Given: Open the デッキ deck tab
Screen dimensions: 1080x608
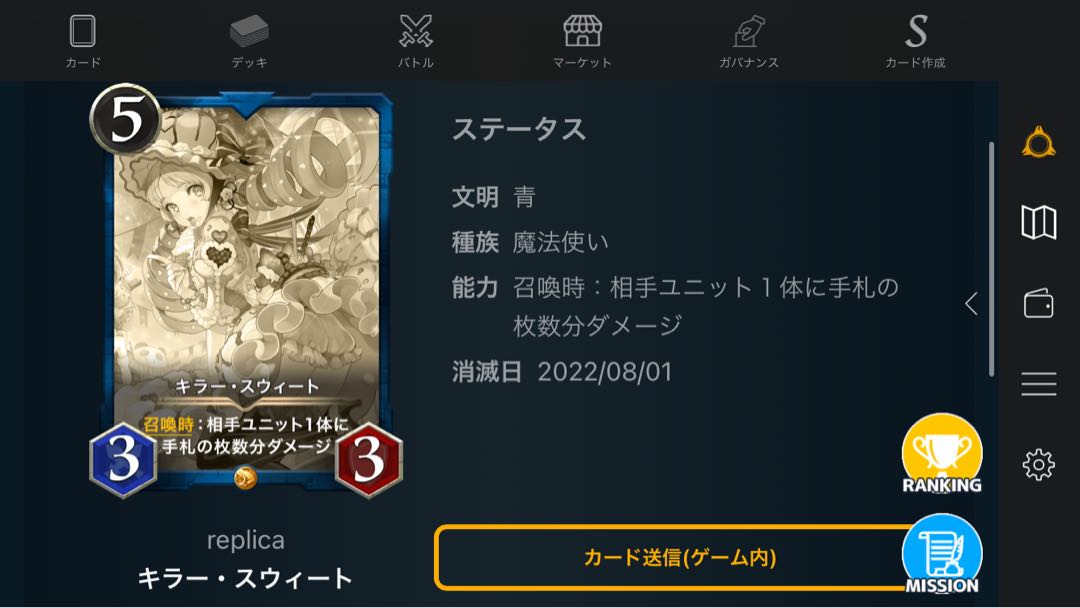Looking at the screenshot, I should (x=249, y=41).
